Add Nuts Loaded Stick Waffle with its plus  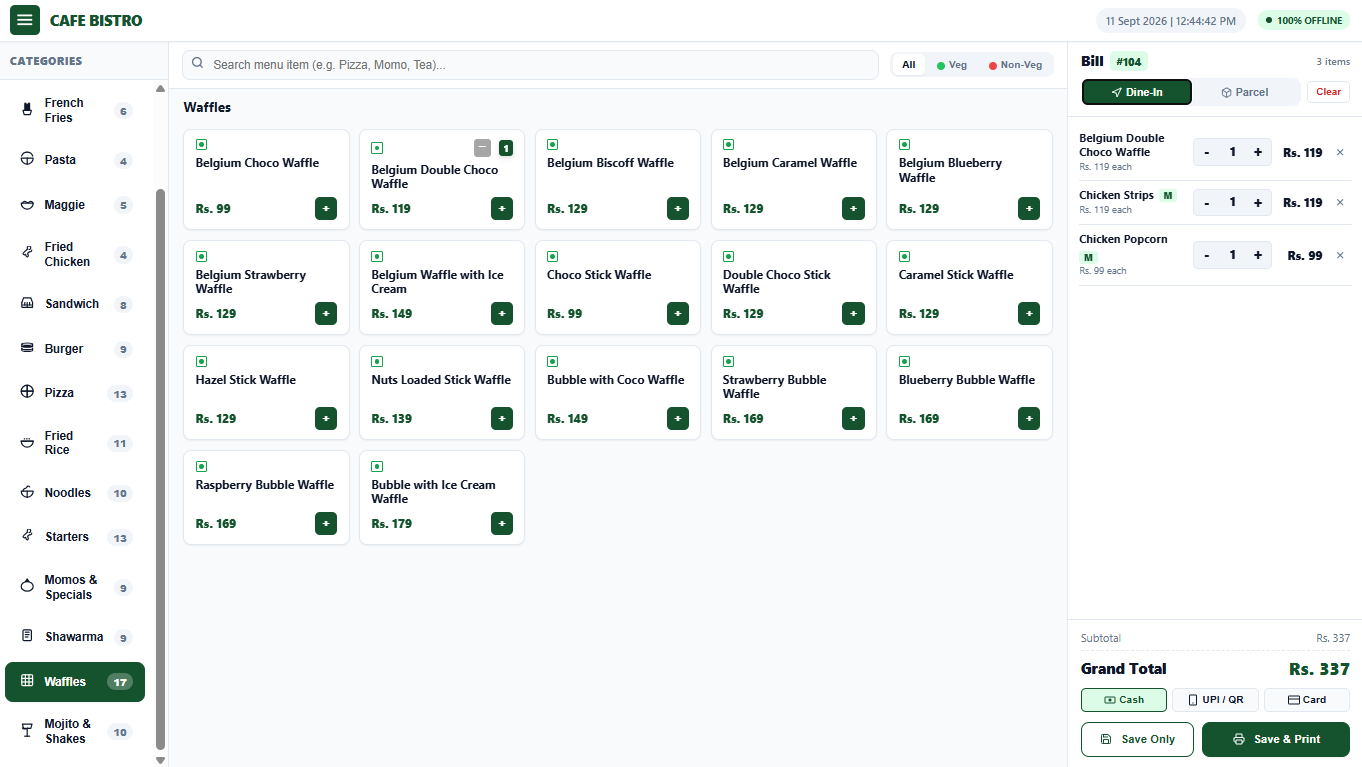click(502, 418)
